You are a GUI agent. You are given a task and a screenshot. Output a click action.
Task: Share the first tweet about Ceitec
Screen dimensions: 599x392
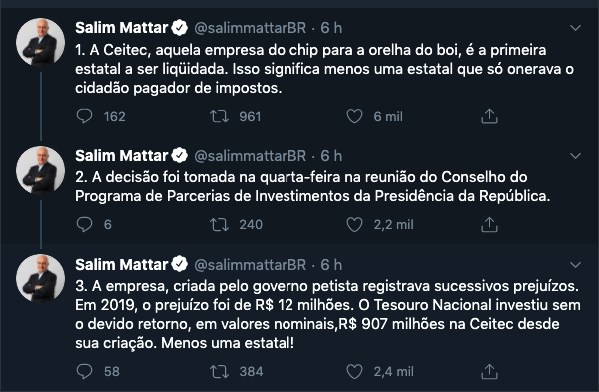coord(489,116)
